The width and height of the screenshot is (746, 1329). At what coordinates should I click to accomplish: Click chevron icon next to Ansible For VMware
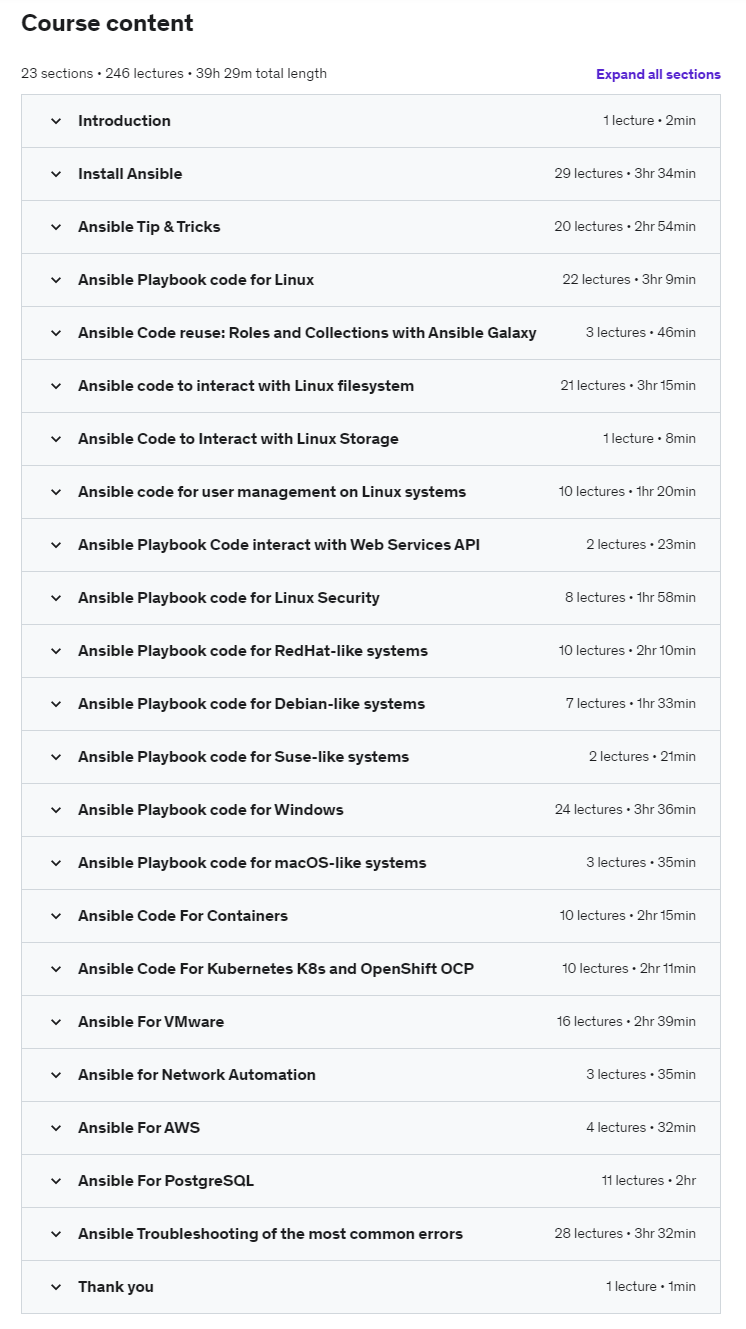[x=56, y=1022]
